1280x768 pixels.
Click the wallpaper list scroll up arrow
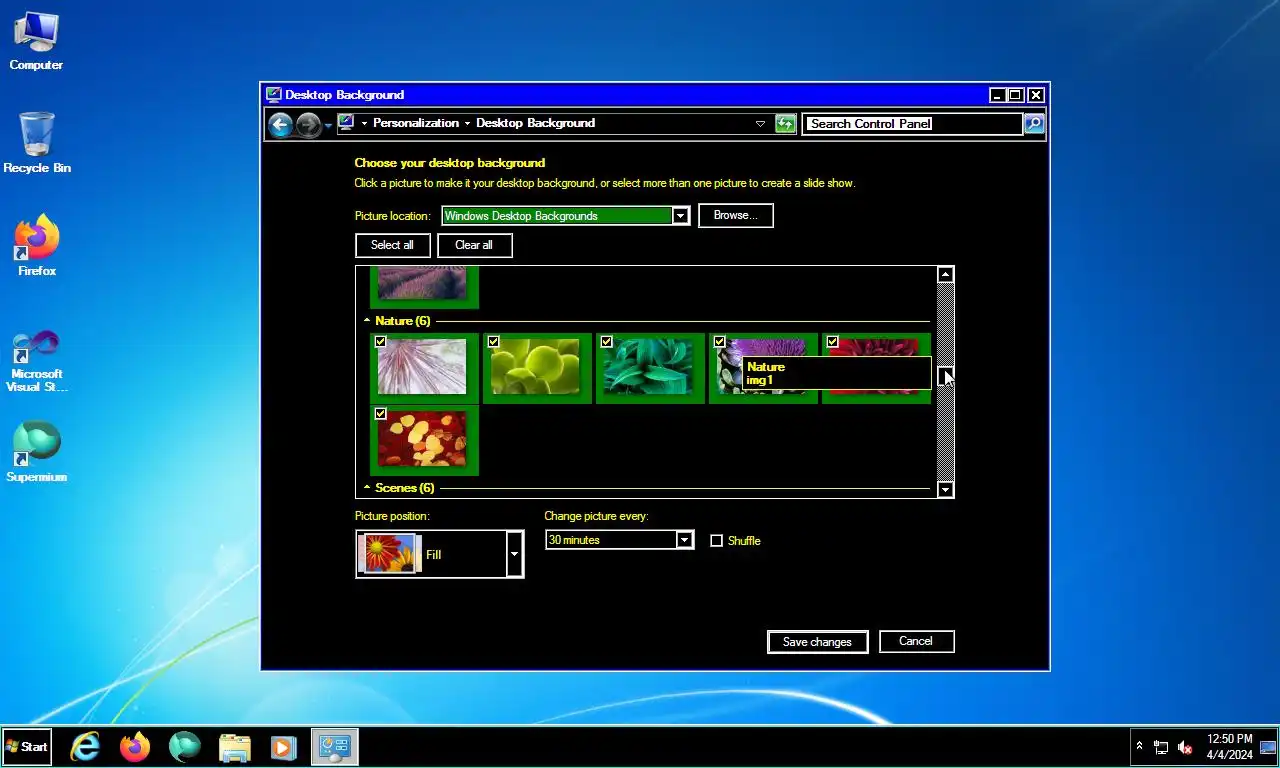(x=945, y=274)
